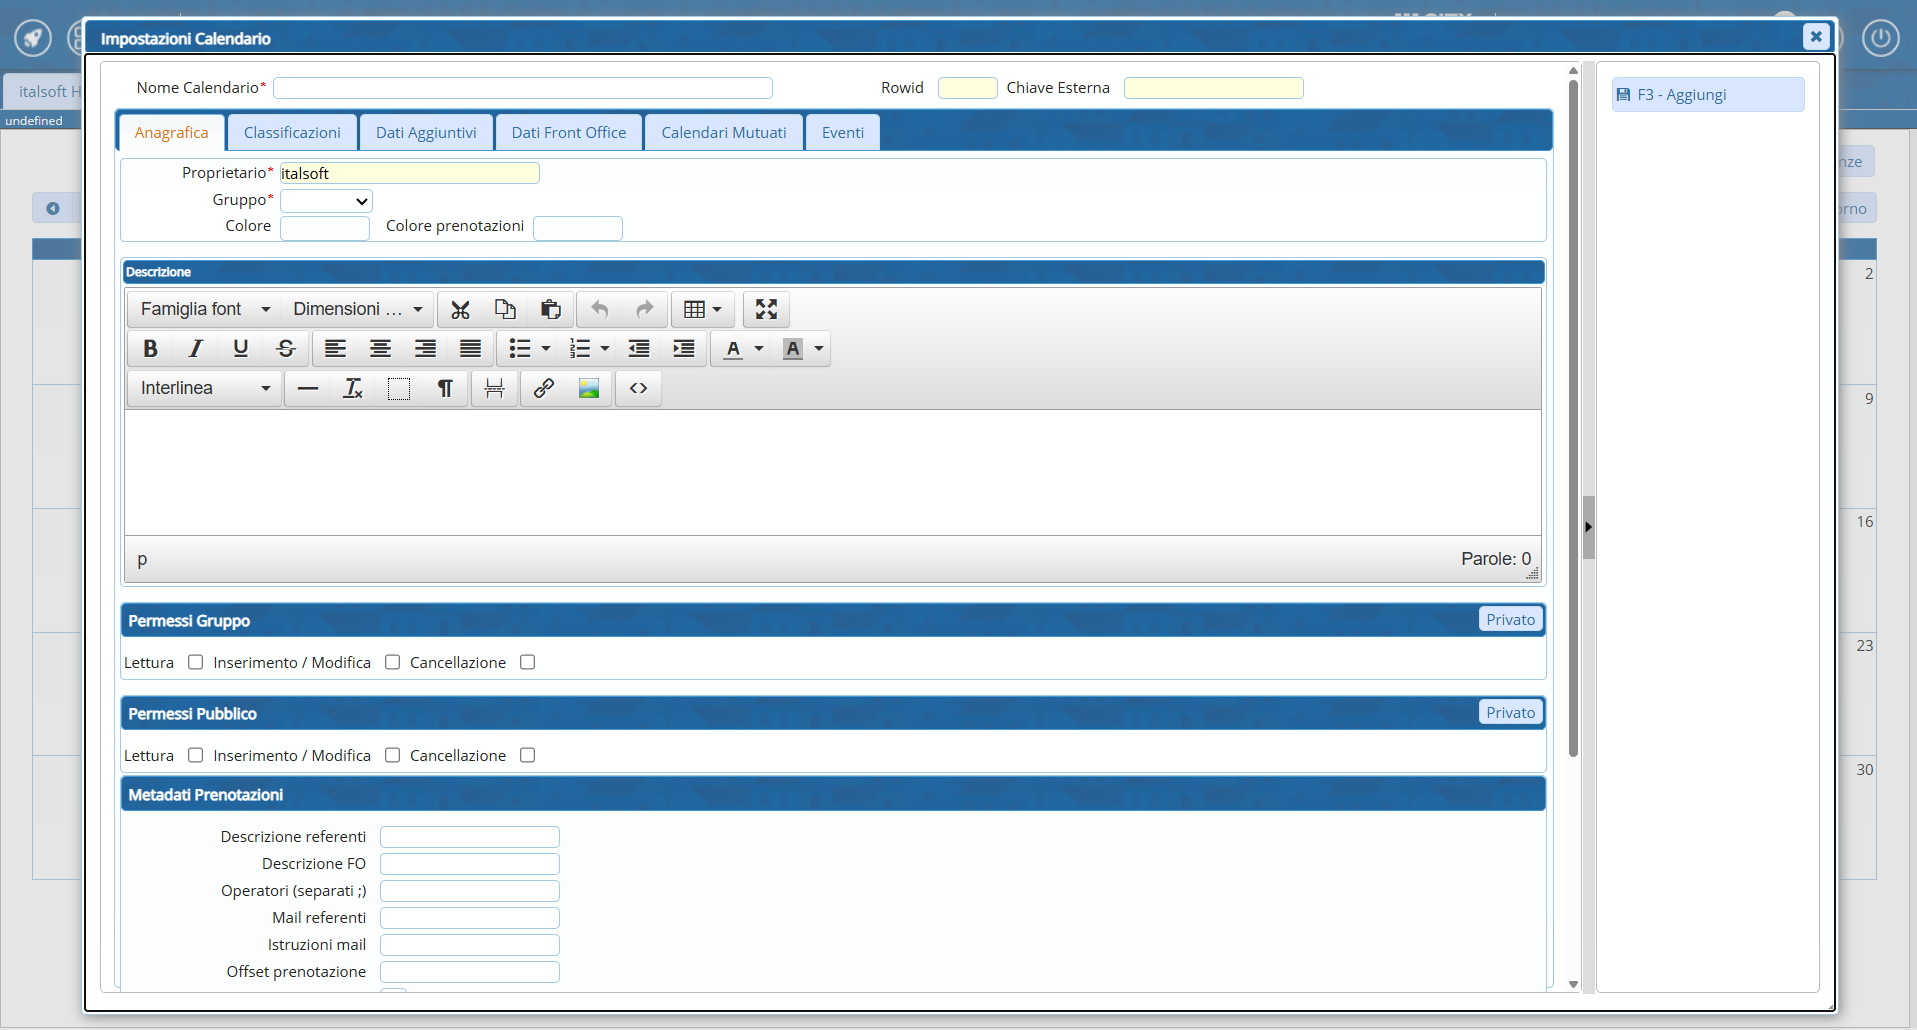Click the insert link icon
The height and width of the screenshot is (1030, 1917).
tap(543, 389)
